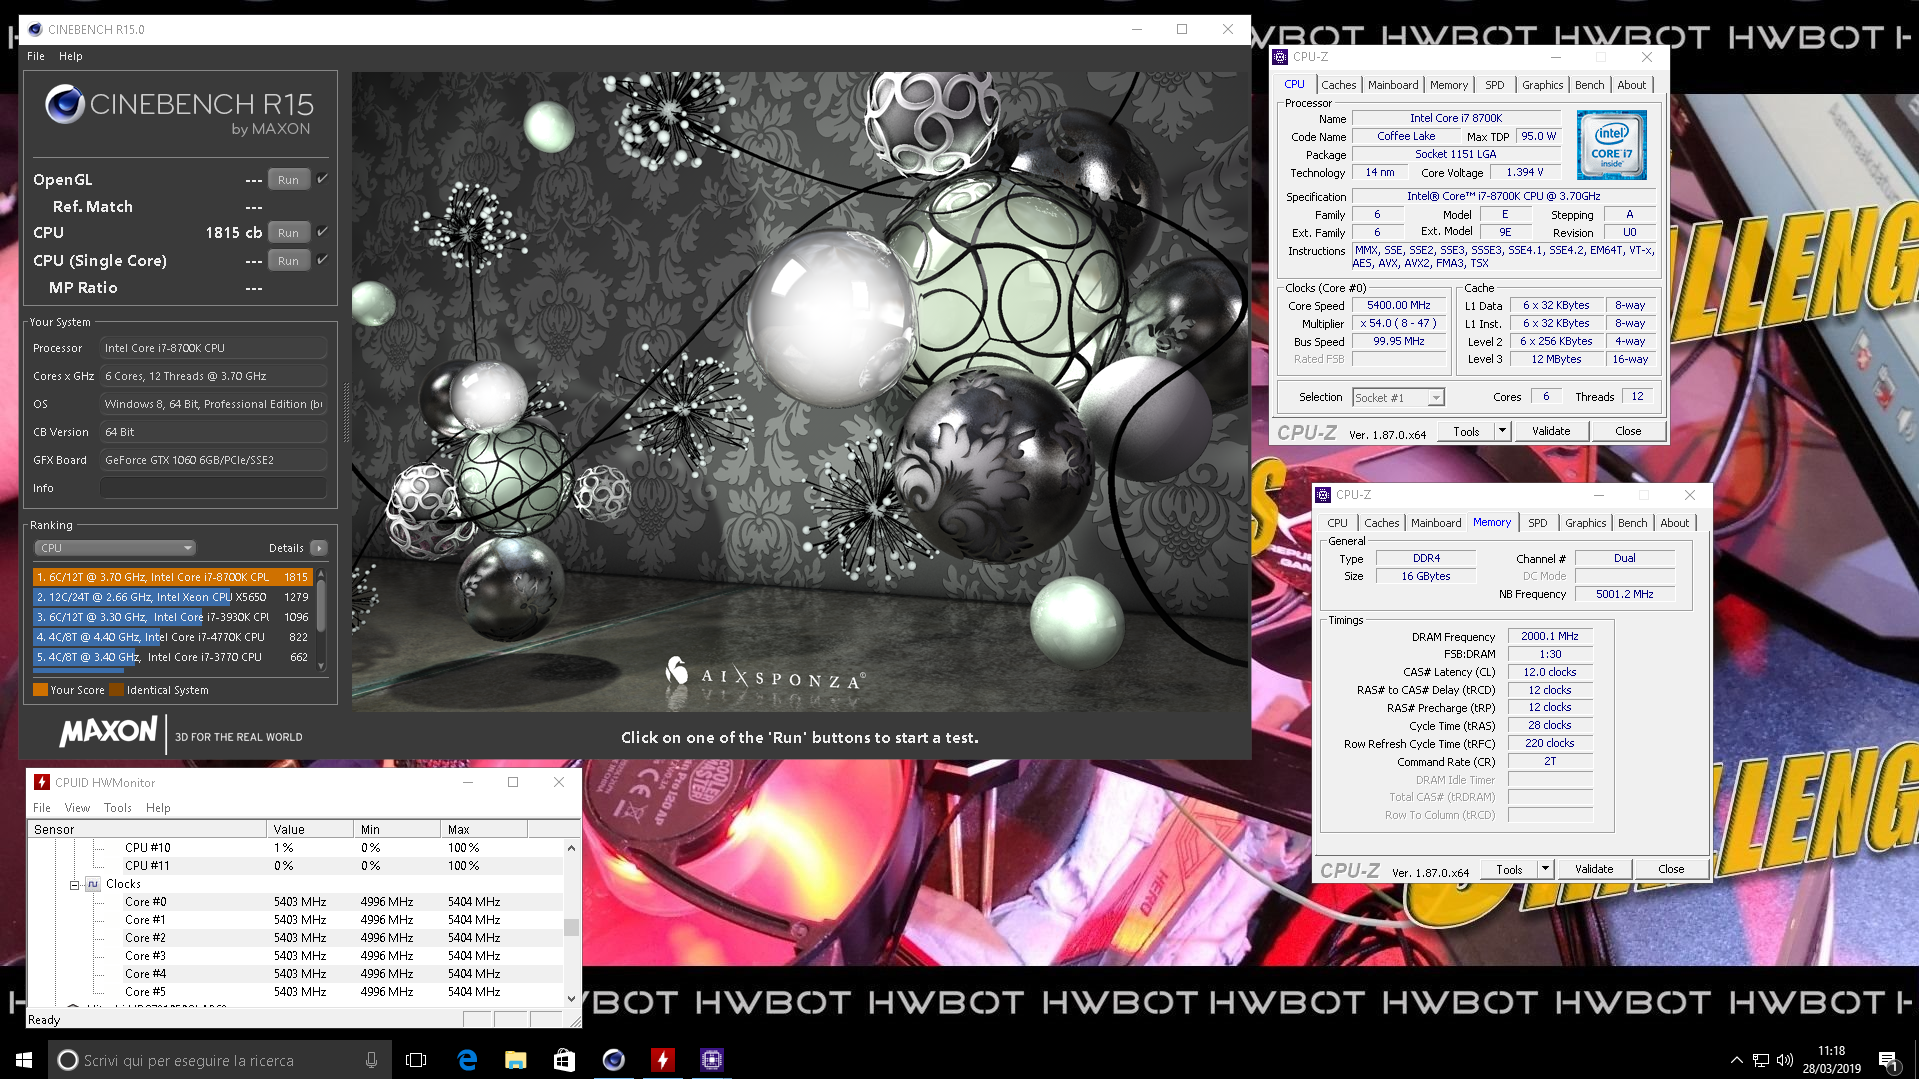Click HWMonitor list scroll-up arrow
Screen dimensions: 1919x1079
click(571, 848)
